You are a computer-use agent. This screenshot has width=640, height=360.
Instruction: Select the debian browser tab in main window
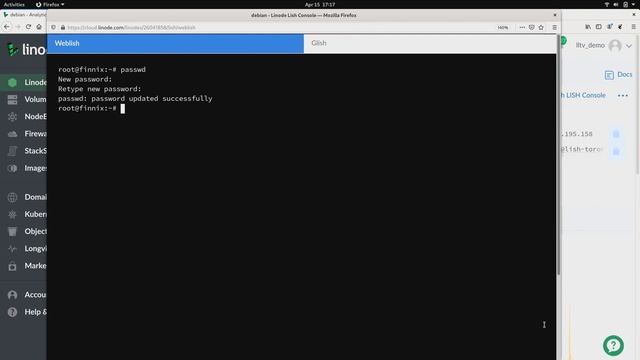[24, 15]
